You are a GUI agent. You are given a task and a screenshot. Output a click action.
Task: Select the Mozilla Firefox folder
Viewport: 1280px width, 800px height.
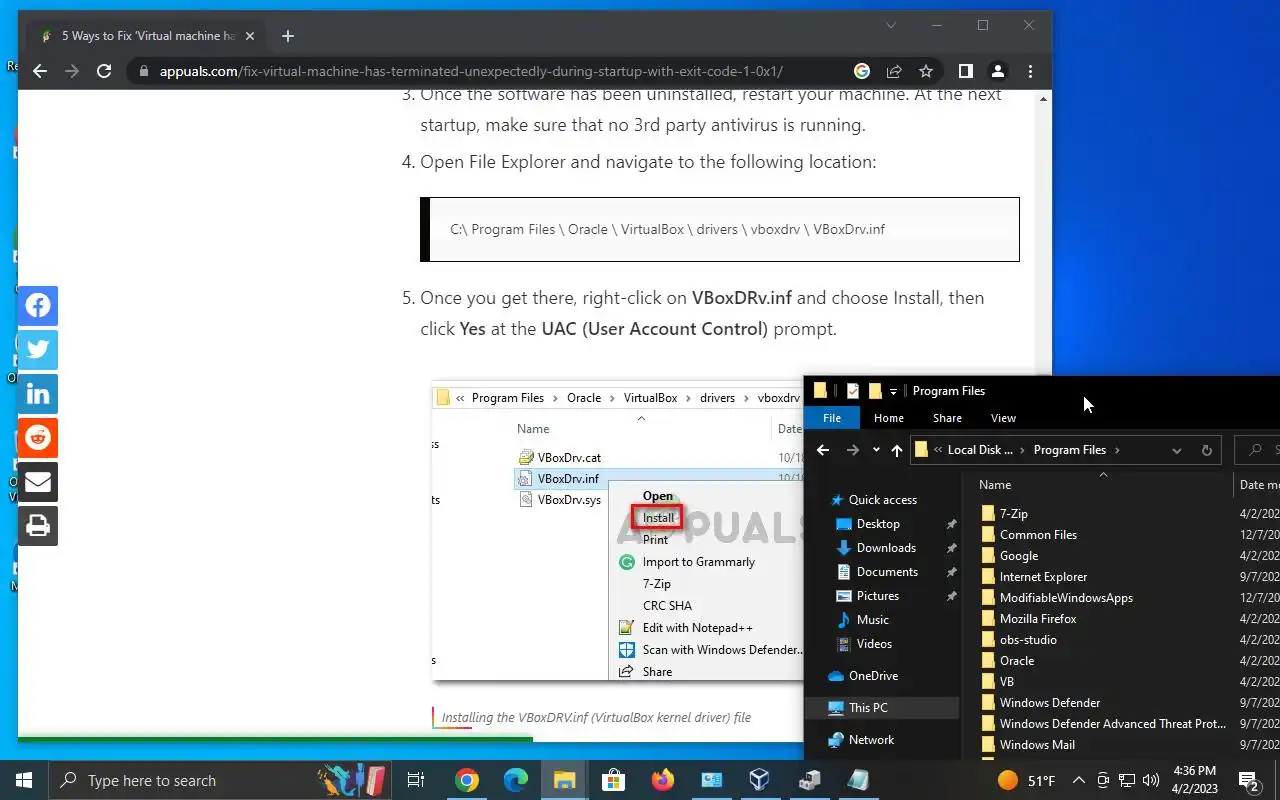1038,619
